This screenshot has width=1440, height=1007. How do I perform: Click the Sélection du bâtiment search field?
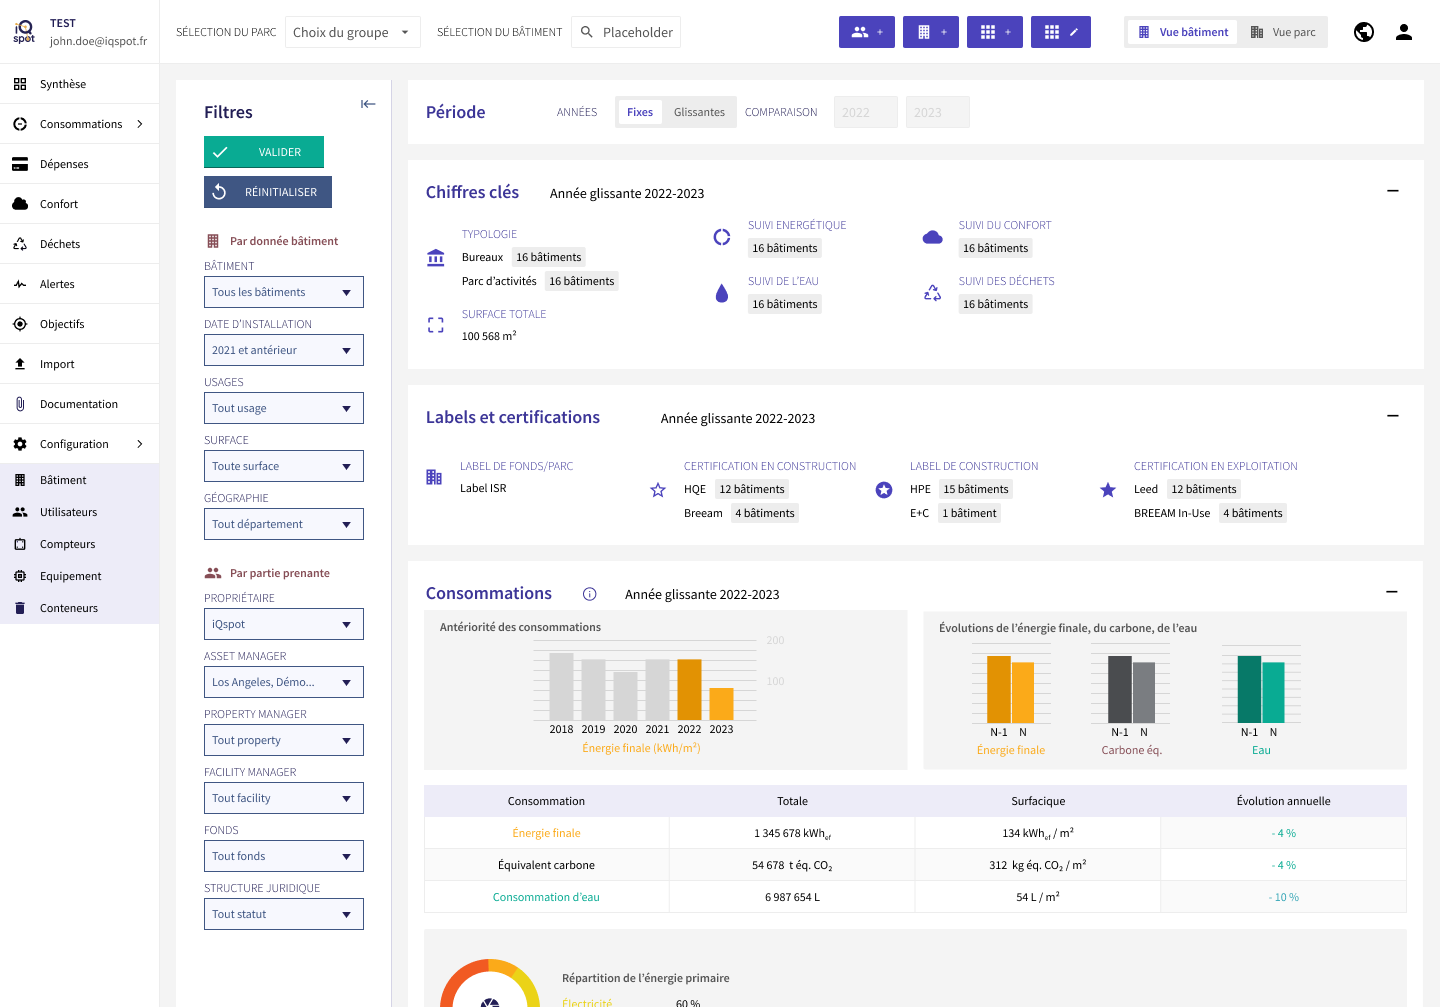(x=626, y=32)
